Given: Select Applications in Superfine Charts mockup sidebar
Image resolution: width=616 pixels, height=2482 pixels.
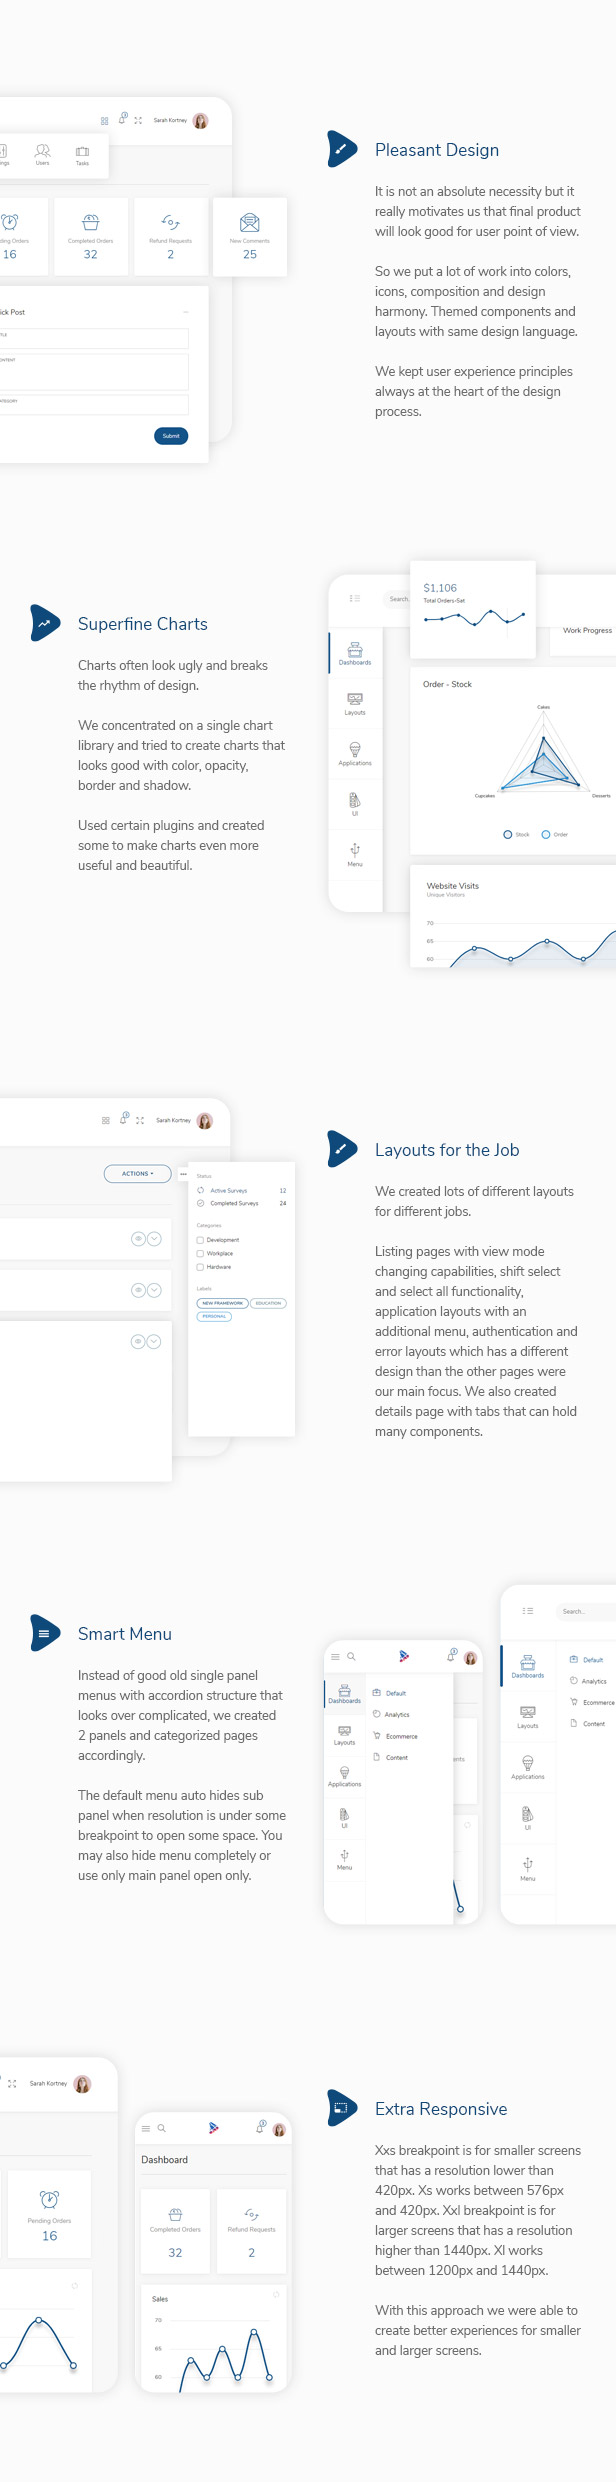Looking at the screenshot, I should 355,754.
